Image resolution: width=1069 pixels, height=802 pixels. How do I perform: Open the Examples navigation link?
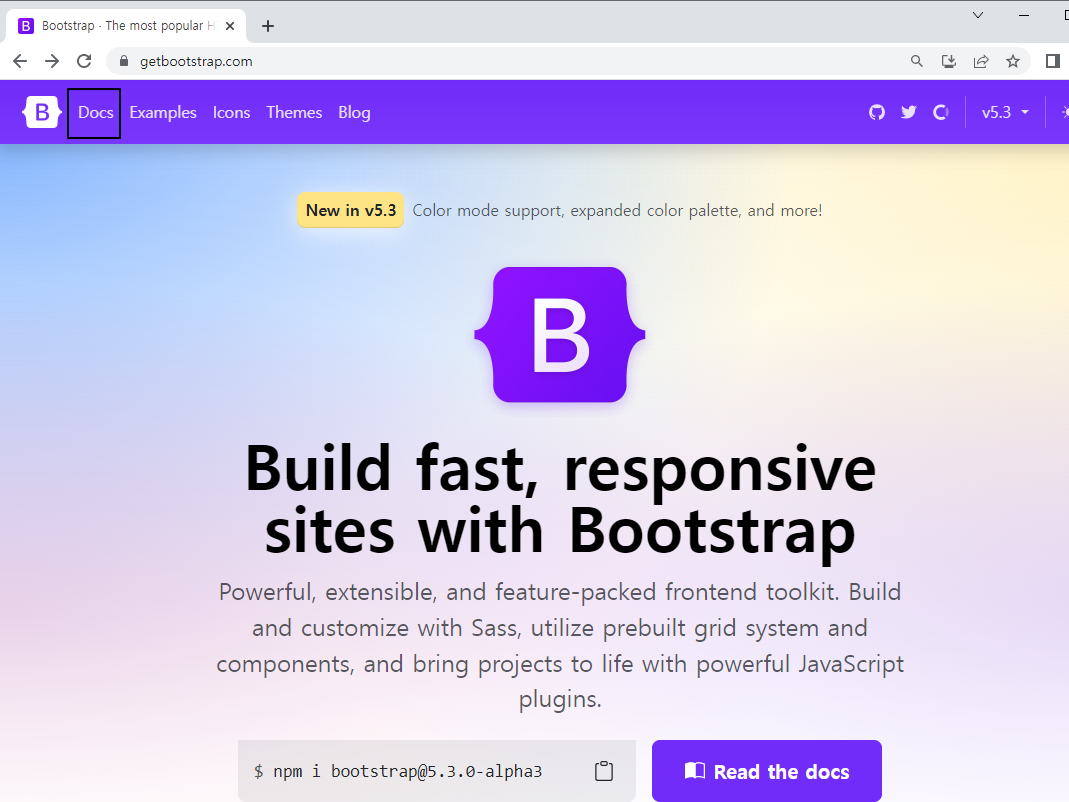tap(163, 113)
